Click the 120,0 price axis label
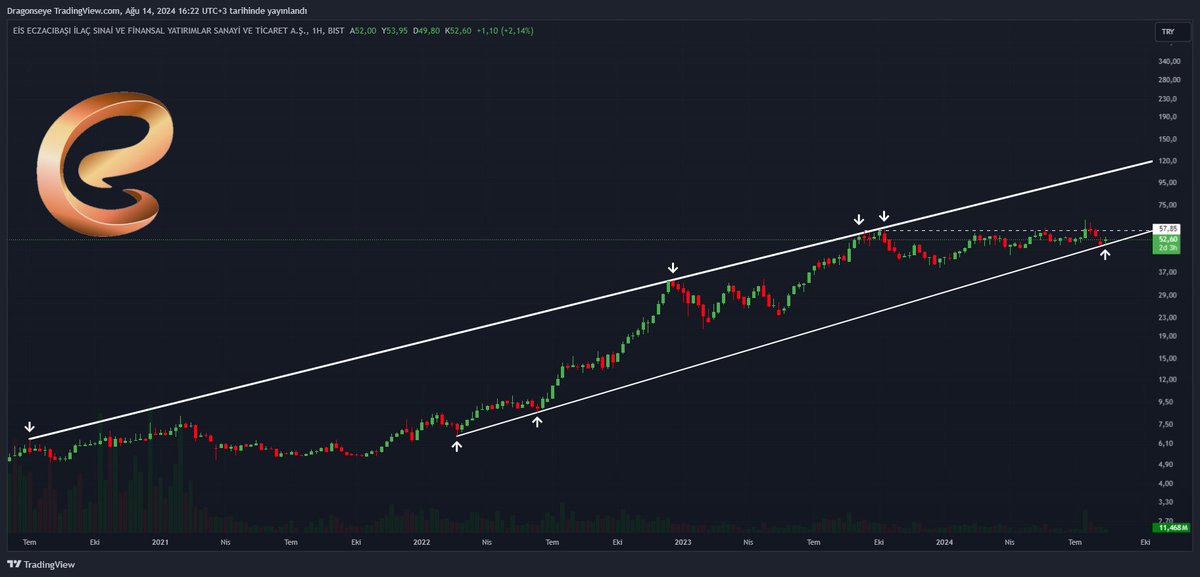This screenshot has width=1200, height=577. 1168,160
